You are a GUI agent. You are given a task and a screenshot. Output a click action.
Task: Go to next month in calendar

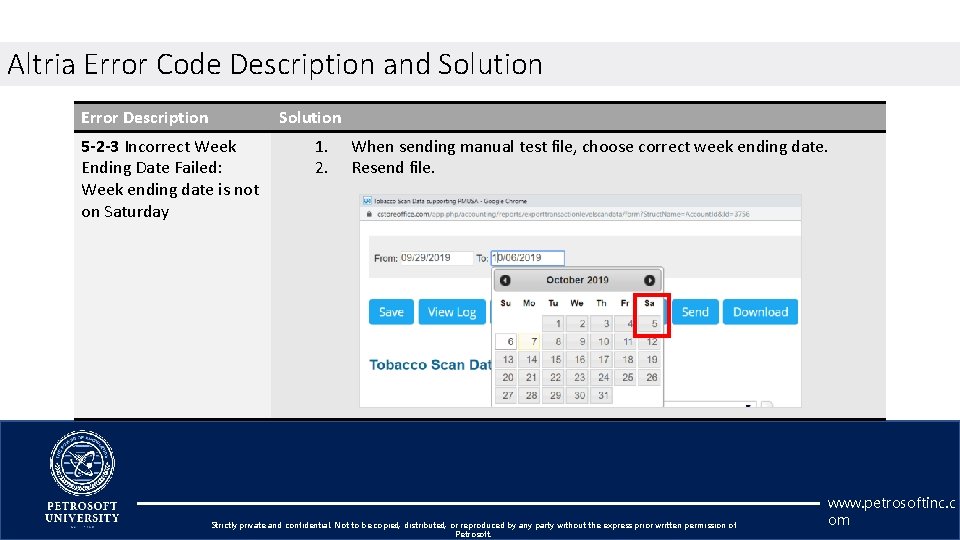tap(650, 280)
